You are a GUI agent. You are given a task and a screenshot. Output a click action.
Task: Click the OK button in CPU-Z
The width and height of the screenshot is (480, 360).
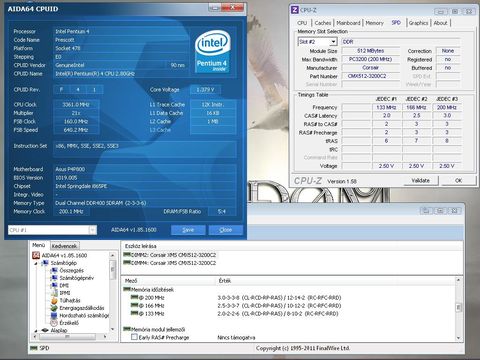(x=458, y=180)
